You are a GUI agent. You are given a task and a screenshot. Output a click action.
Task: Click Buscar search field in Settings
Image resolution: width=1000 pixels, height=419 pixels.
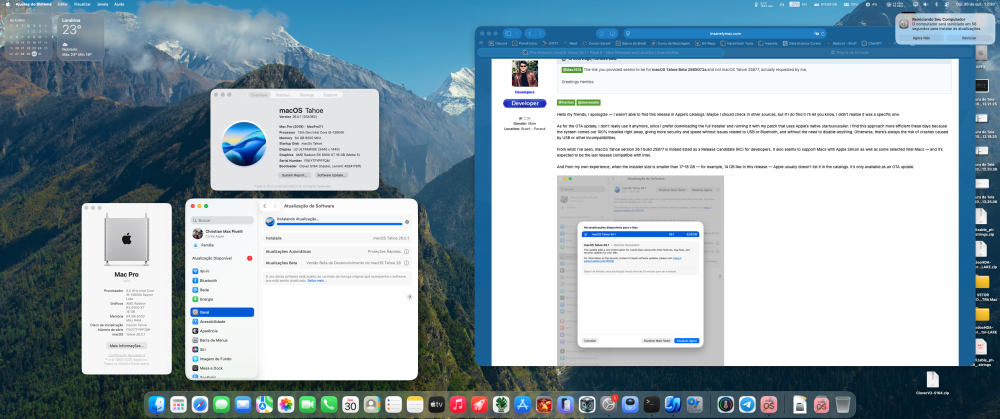(222, 220)
